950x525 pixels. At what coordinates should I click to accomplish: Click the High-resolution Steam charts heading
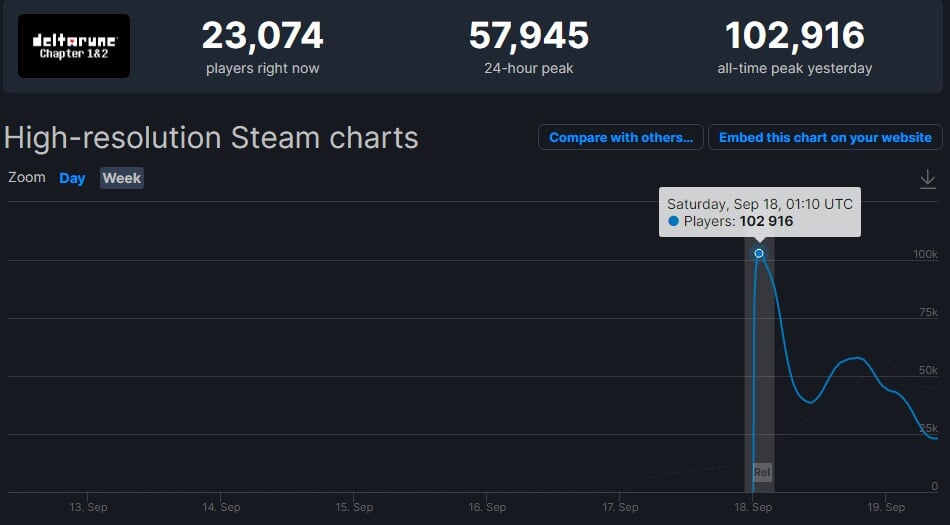pos(211,138)
